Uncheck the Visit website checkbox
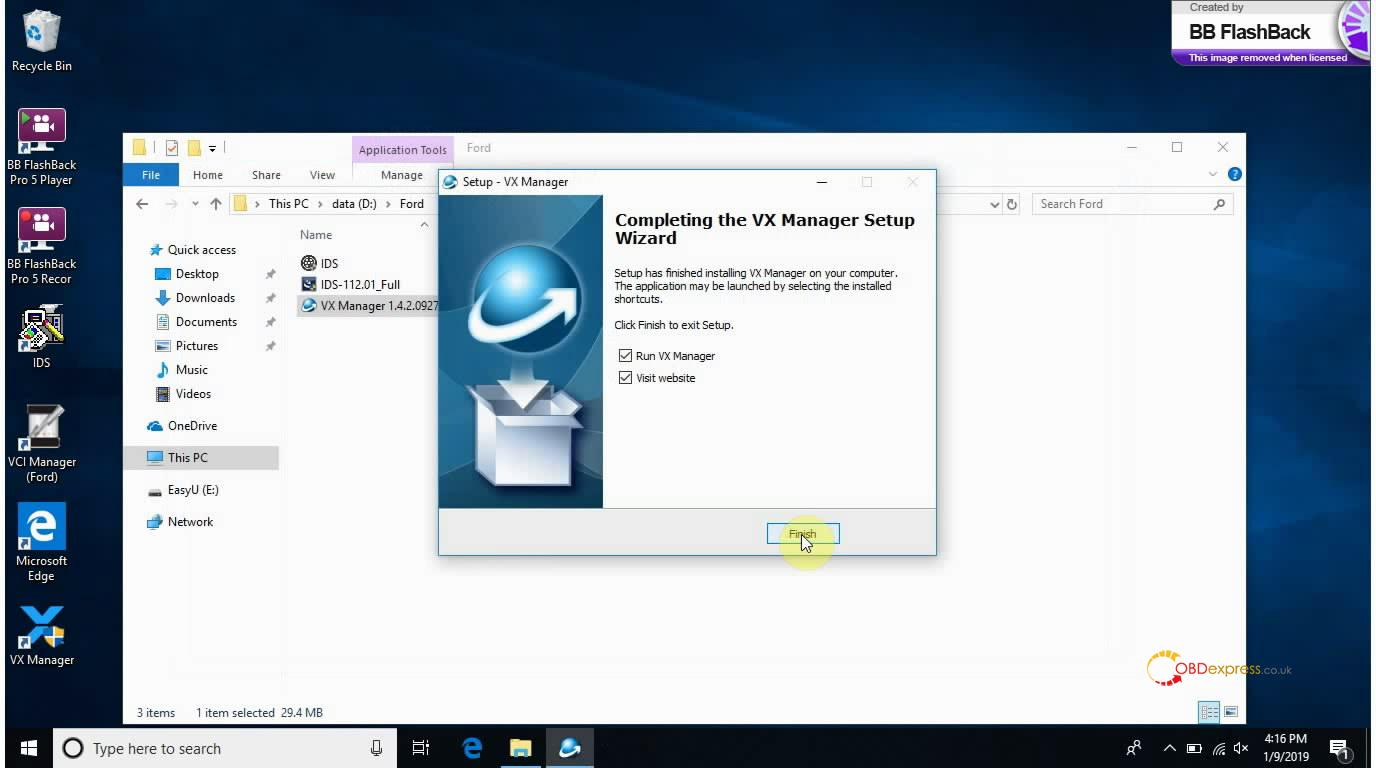The height and width of the screenshot is (768, 1376). click(x=626, y=378)
